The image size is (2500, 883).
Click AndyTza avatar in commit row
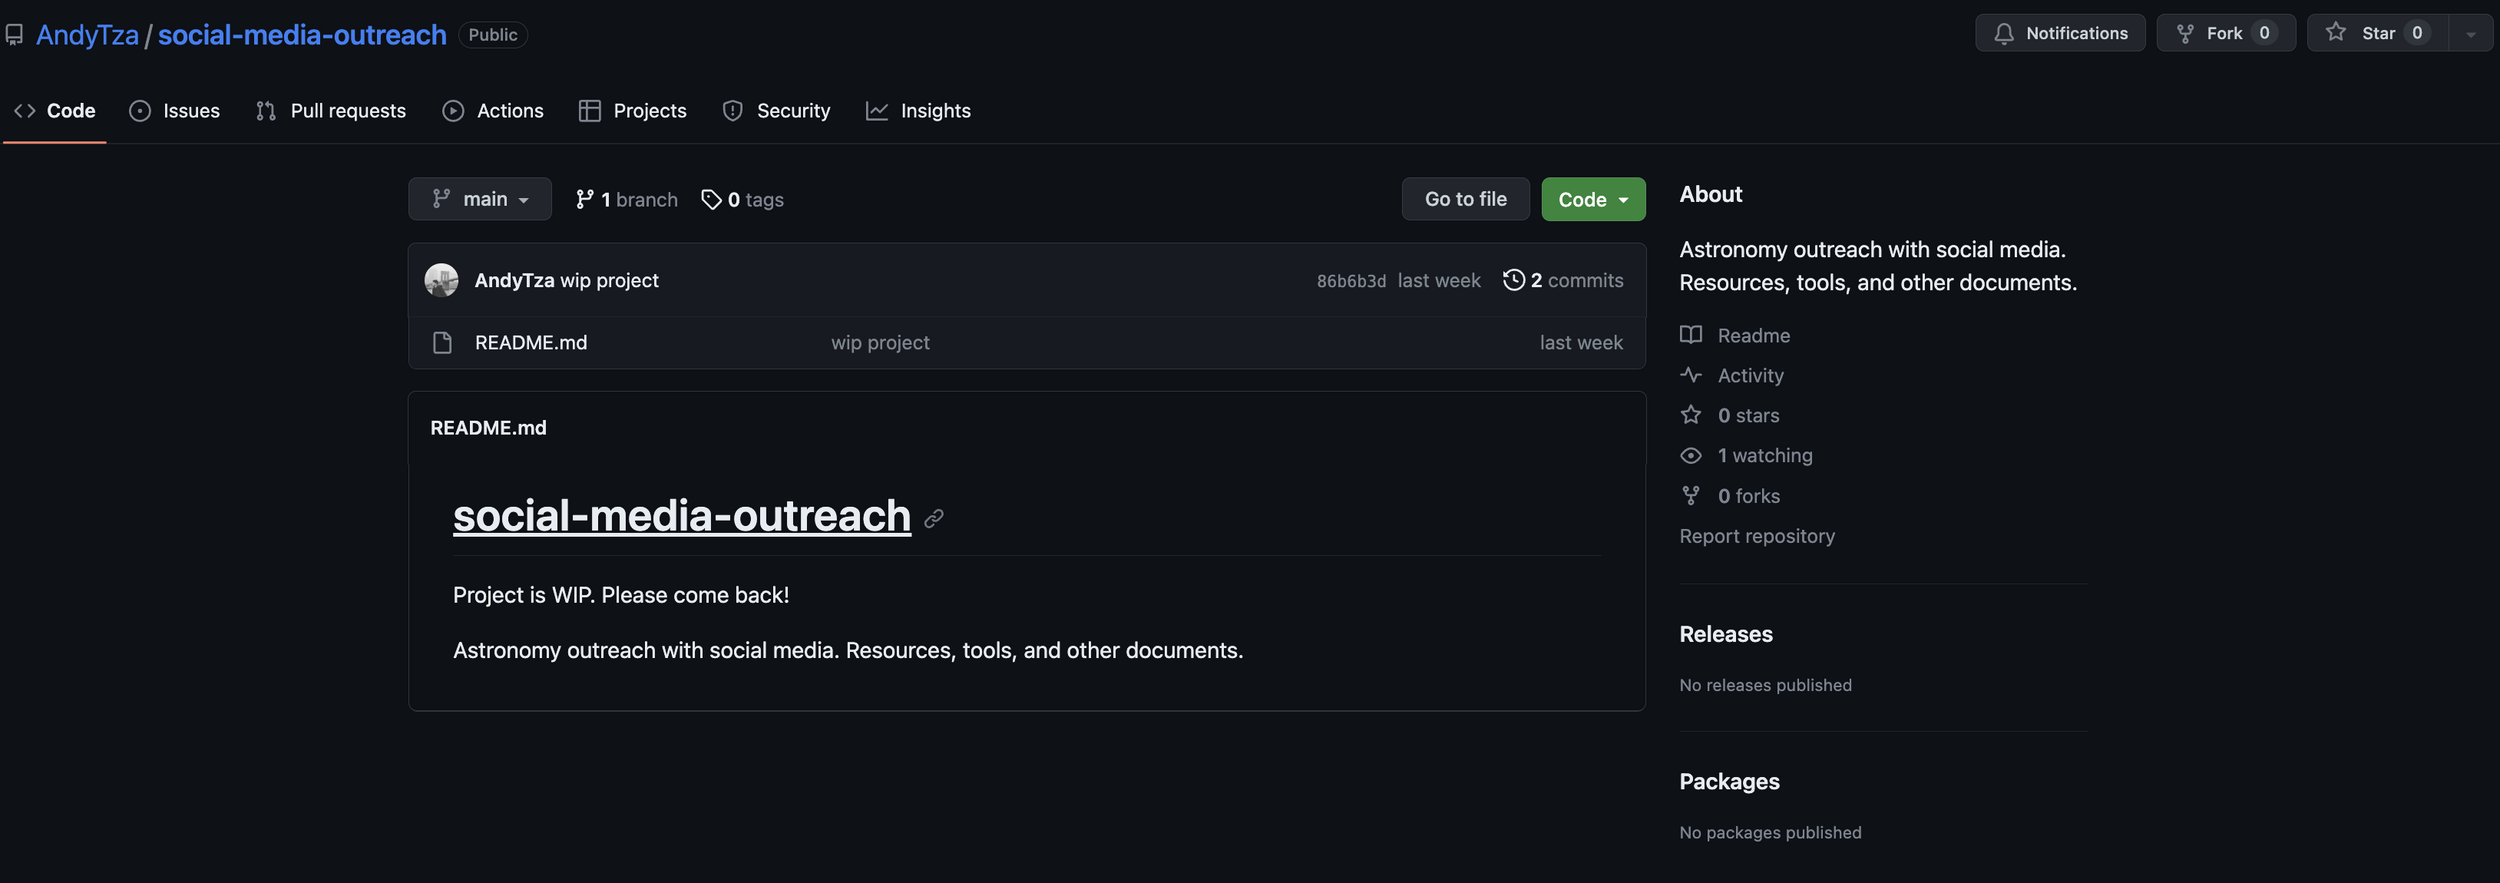[x=441, y=280]
